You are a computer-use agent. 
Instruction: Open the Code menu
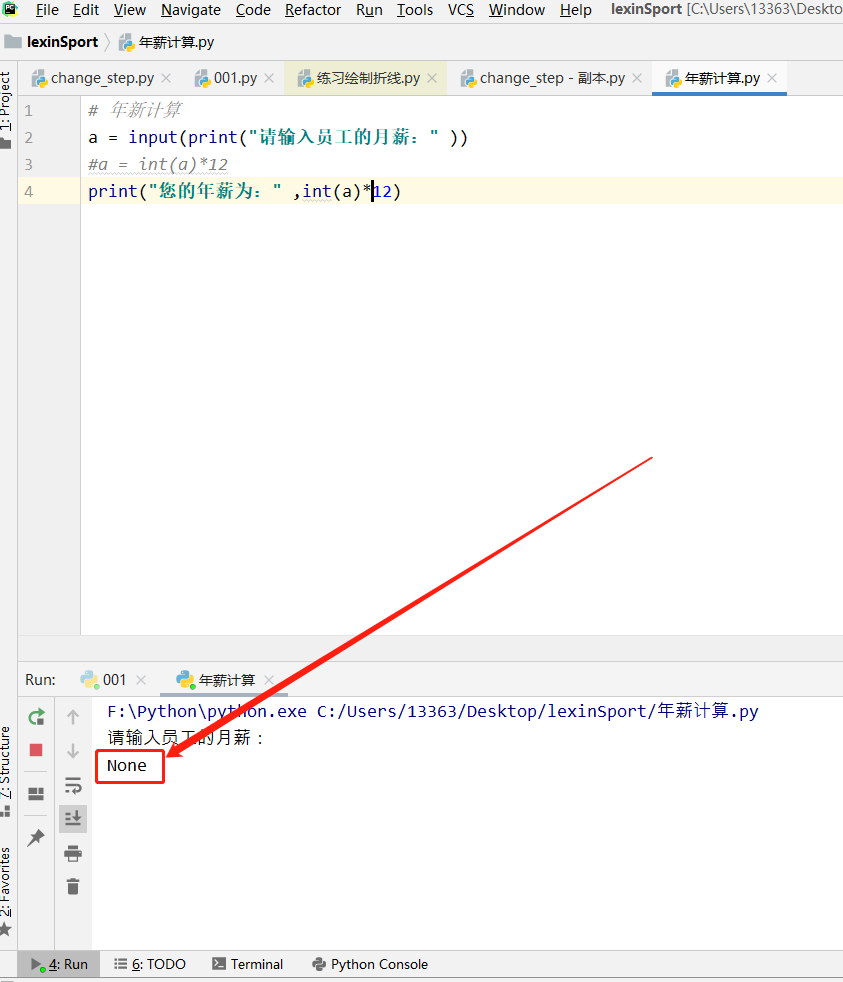pos(253,10)
